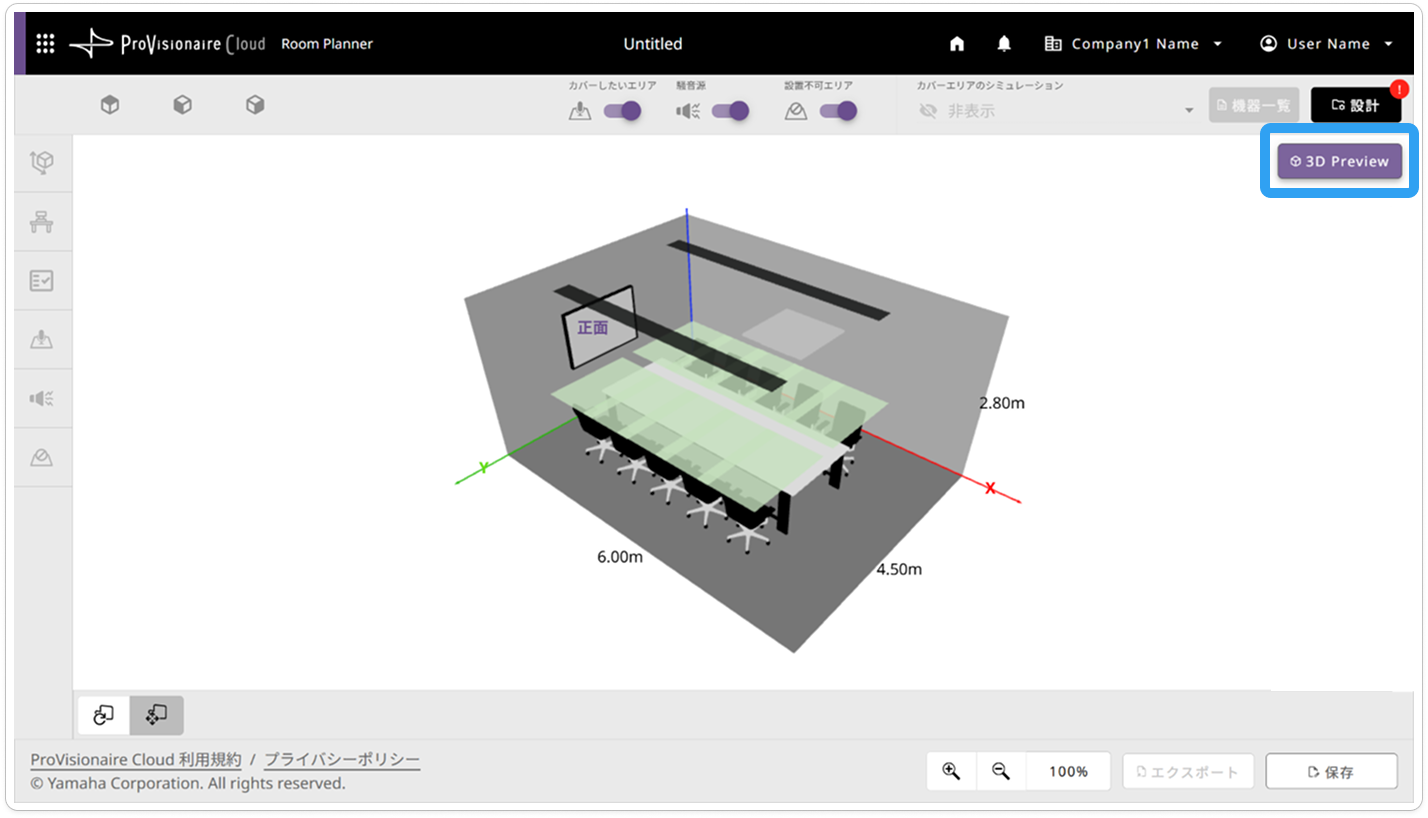1428x818 pixels.
Task: Open User Name account menu
Action: [x=1326, y=44]
